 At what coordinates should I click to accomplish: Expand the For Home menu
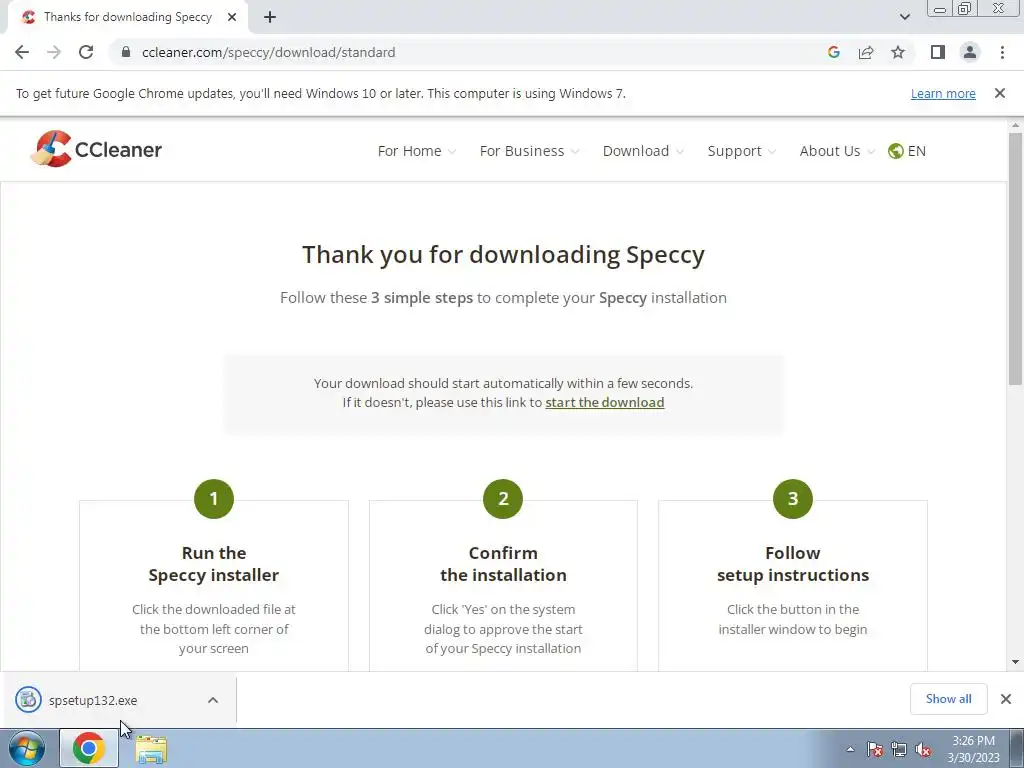coord(417,151)
